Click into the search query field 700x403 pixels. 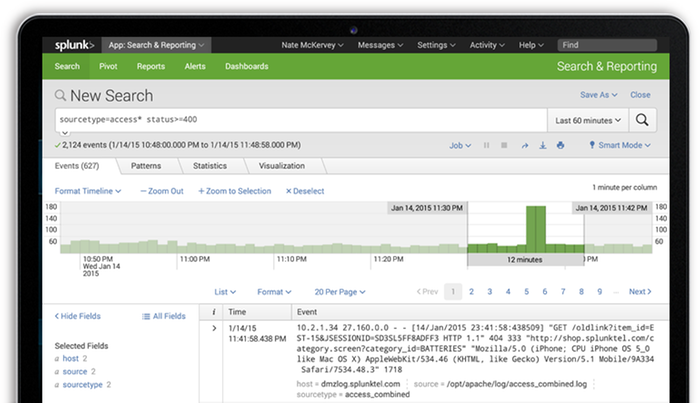(x=301, y=120)
